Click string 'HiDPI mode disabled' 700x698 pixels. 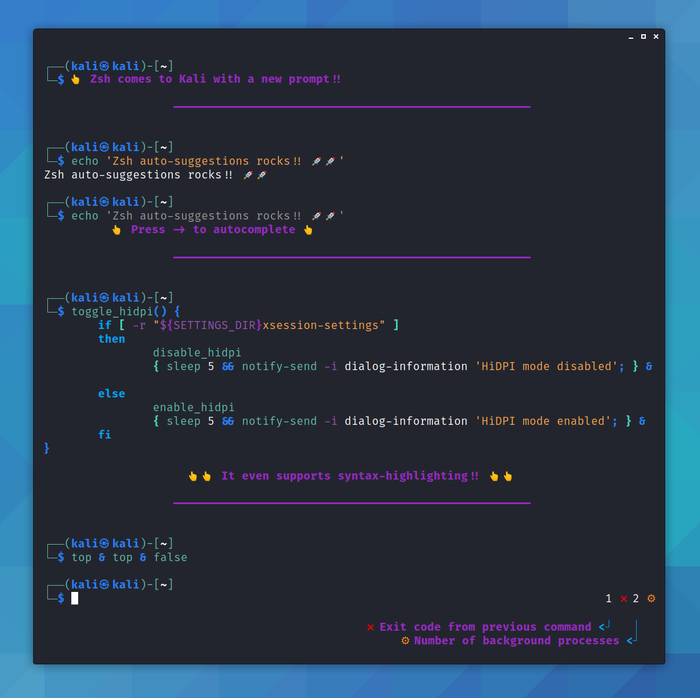click(x=546, y=366)
